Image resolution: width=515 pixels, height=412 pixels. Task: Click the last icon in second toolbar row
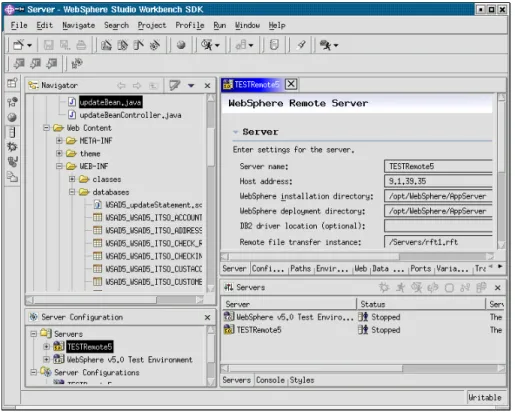(77, 63)
